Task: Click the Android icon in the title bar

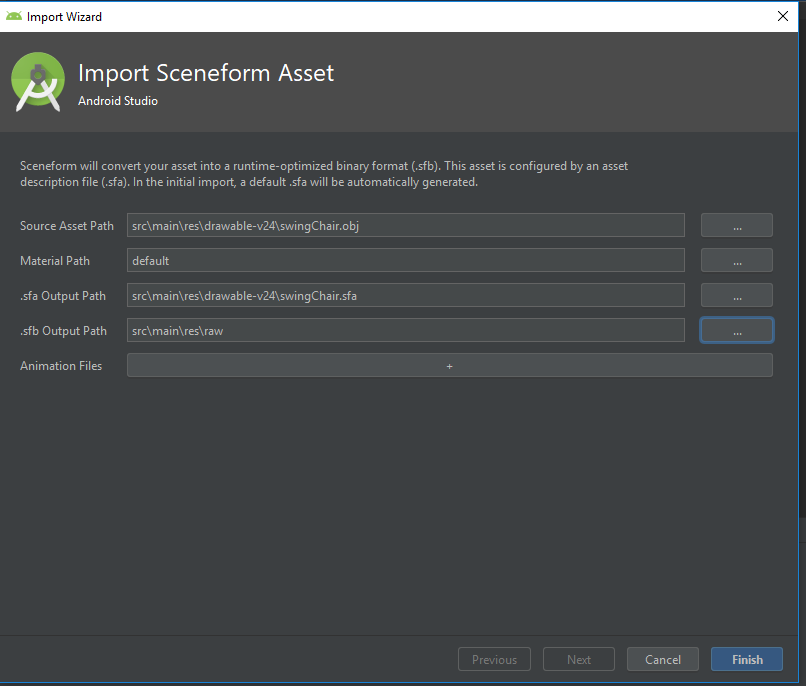Action: click(x=14, y=16)
